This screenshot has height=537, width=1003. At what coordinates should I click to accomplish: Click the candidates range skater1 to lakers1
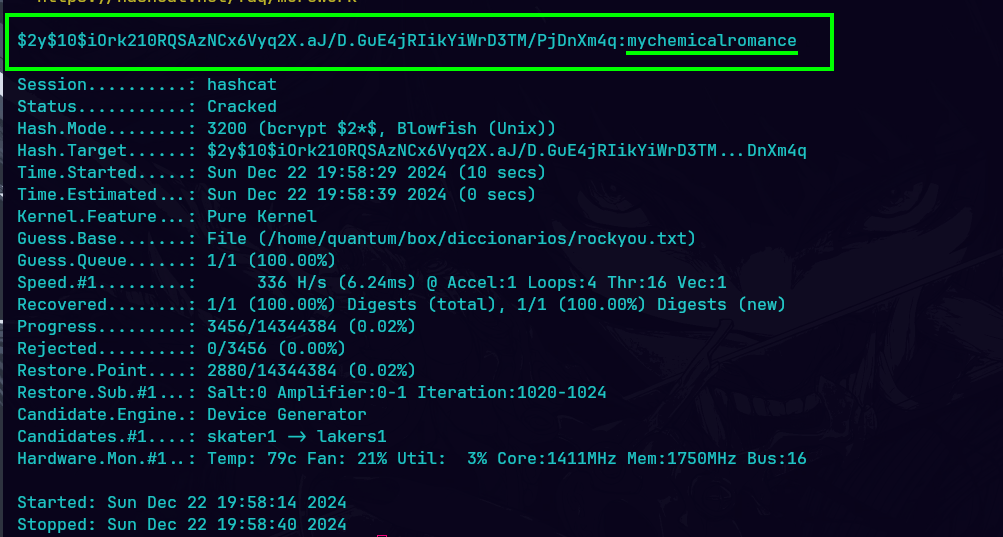pyautogui.click(x=296, y=436)
